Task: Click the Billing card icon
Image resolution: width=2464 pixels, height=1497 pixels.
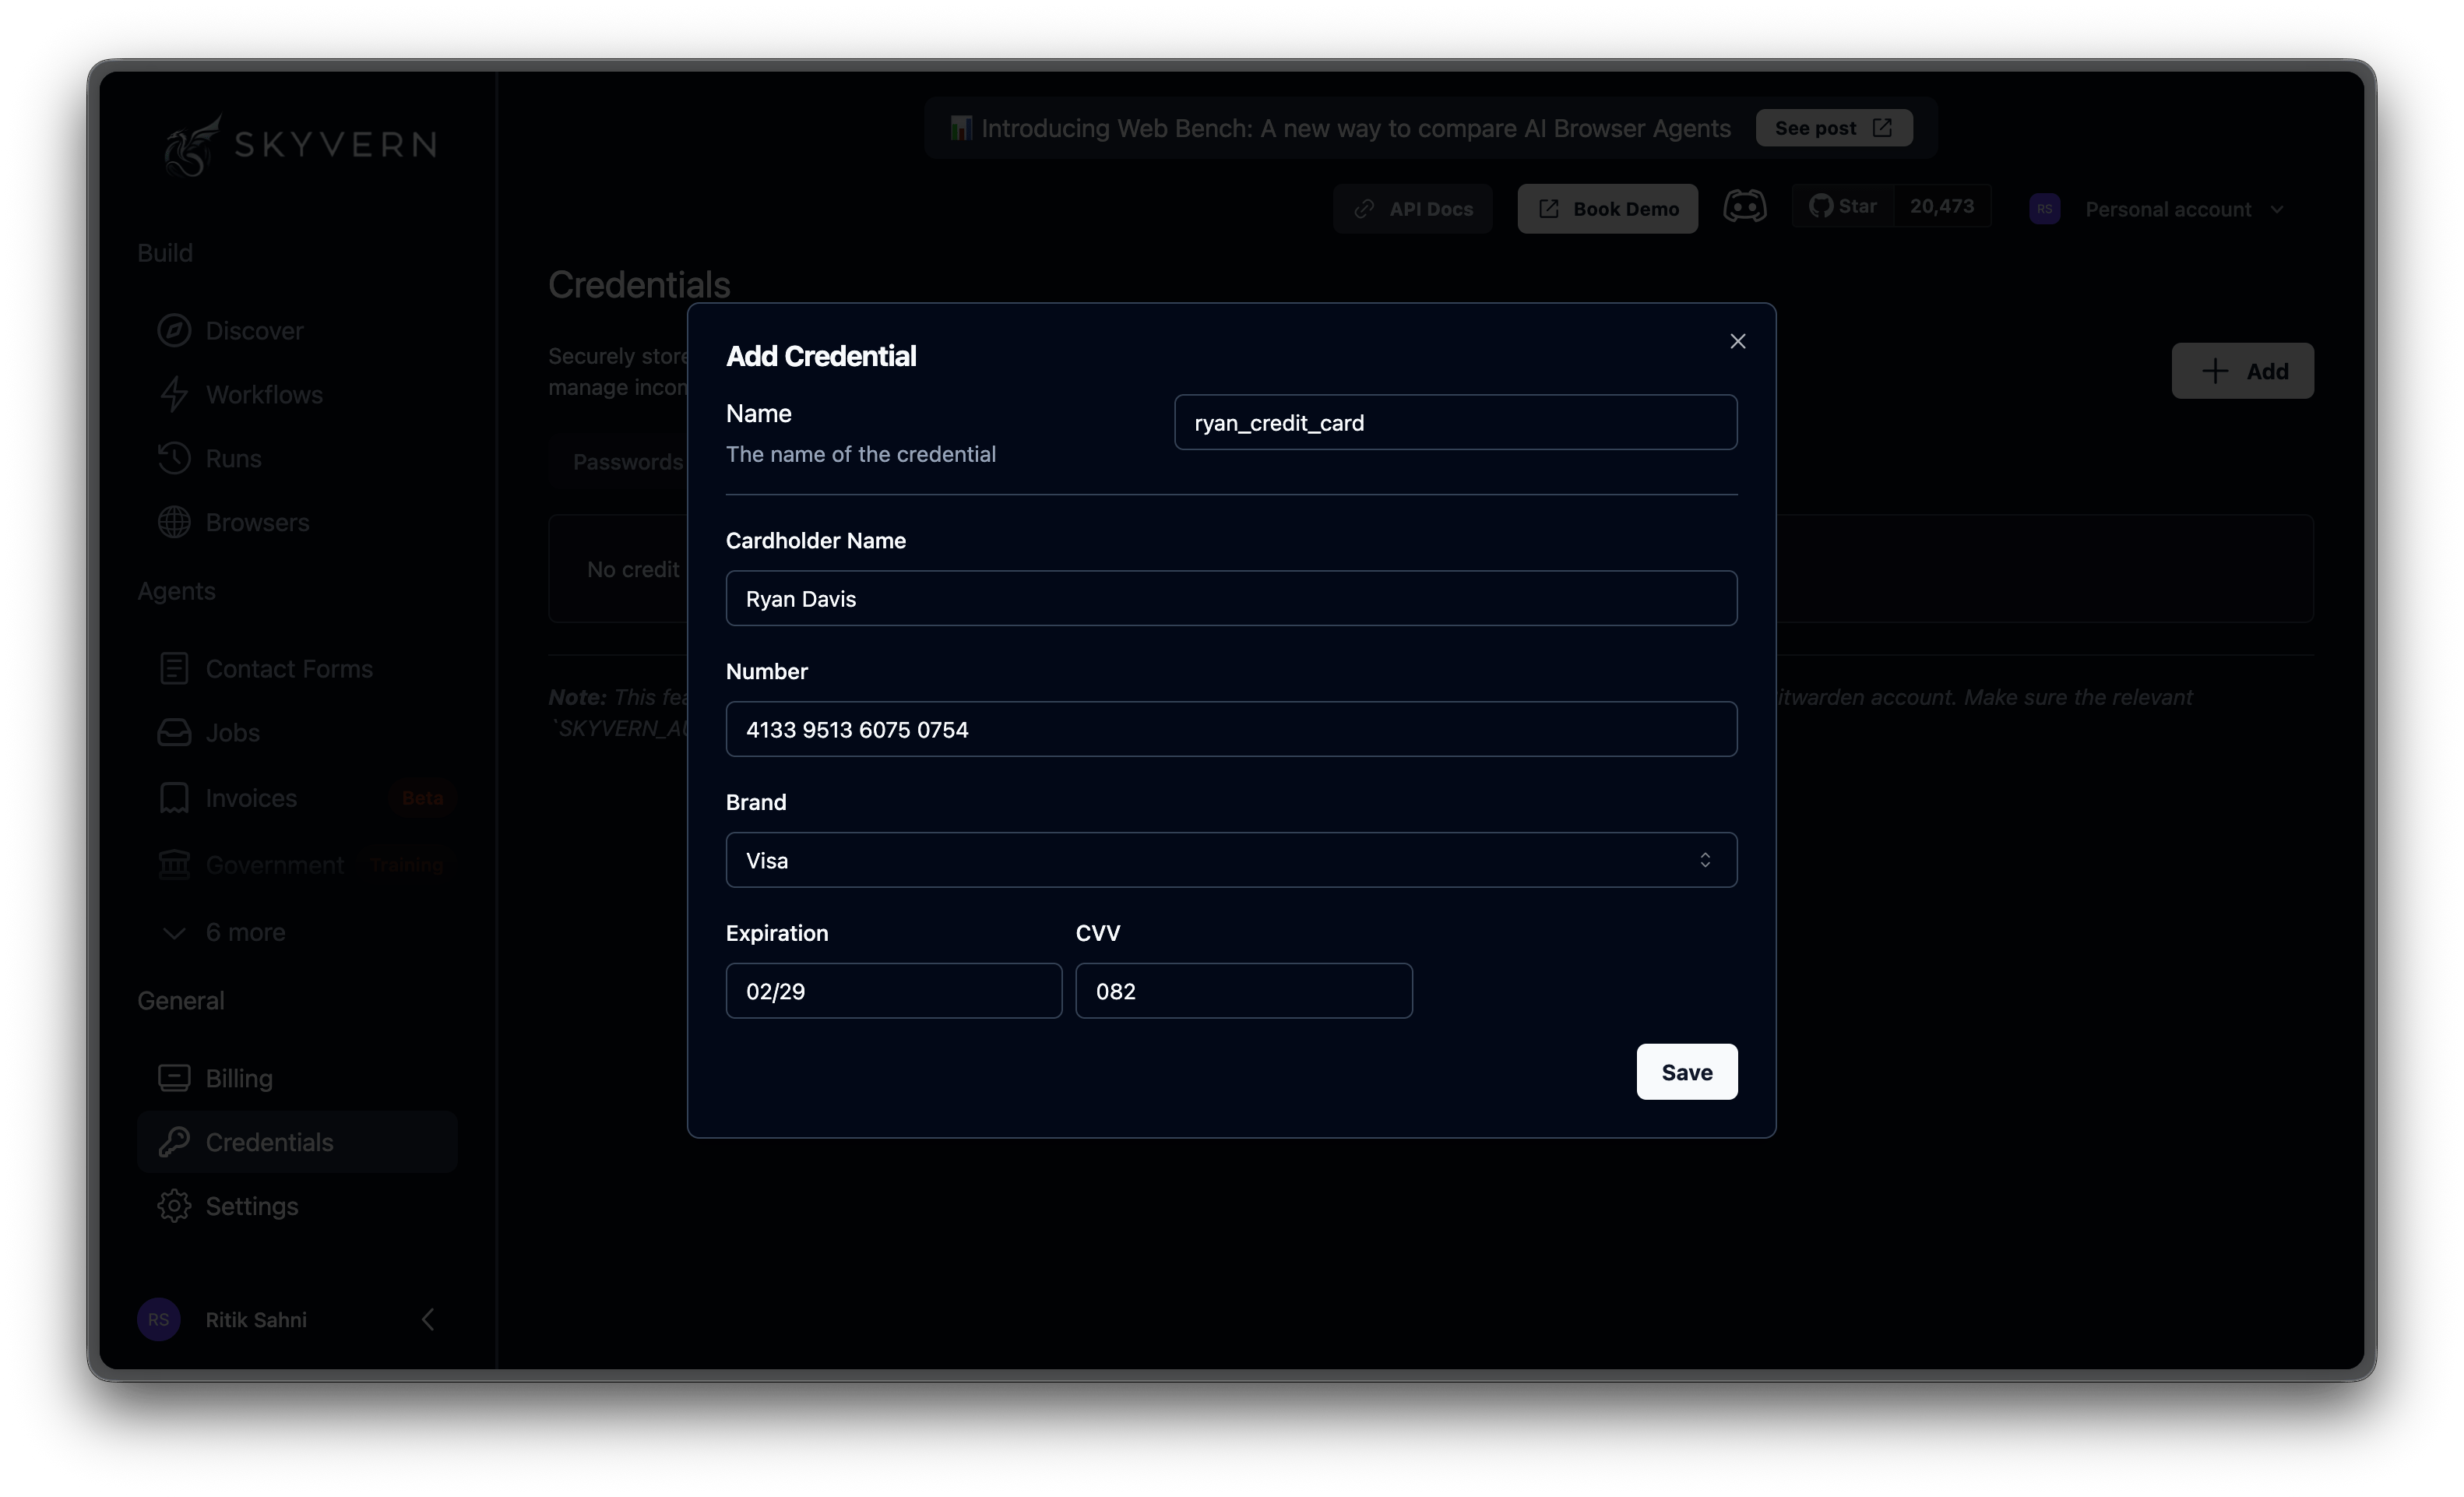Action: click(x=174, y=1078)
